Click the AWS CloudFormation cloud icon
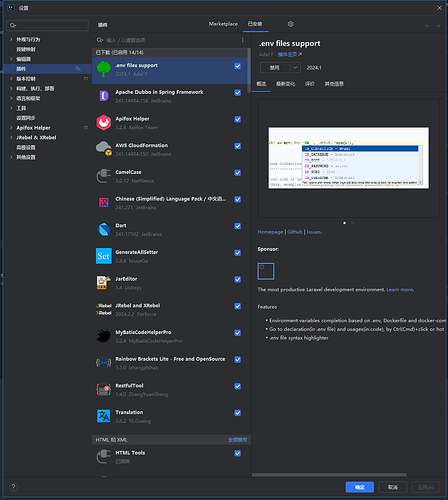The height and width of the screenshot is (500, 448). pos(104,149)
